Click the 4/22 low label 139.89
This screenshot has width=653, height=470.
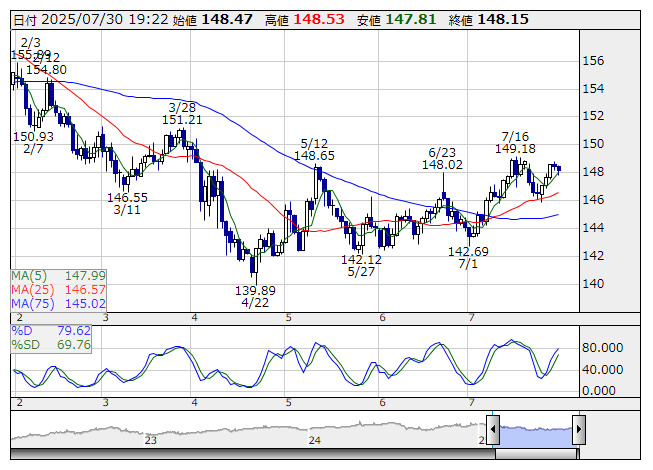(255, 290)
